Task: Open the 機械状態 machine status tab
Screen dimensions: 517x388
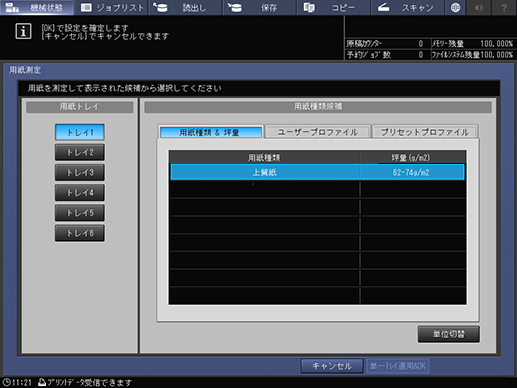Action: point(37,7)
